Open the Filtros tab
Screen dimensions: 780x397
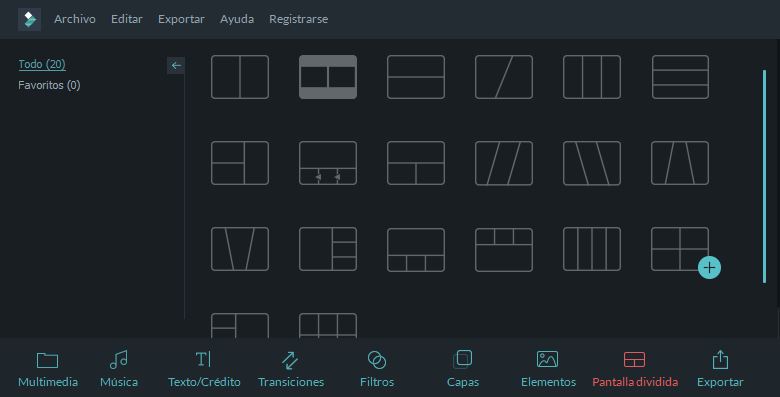tap(377, 369)
